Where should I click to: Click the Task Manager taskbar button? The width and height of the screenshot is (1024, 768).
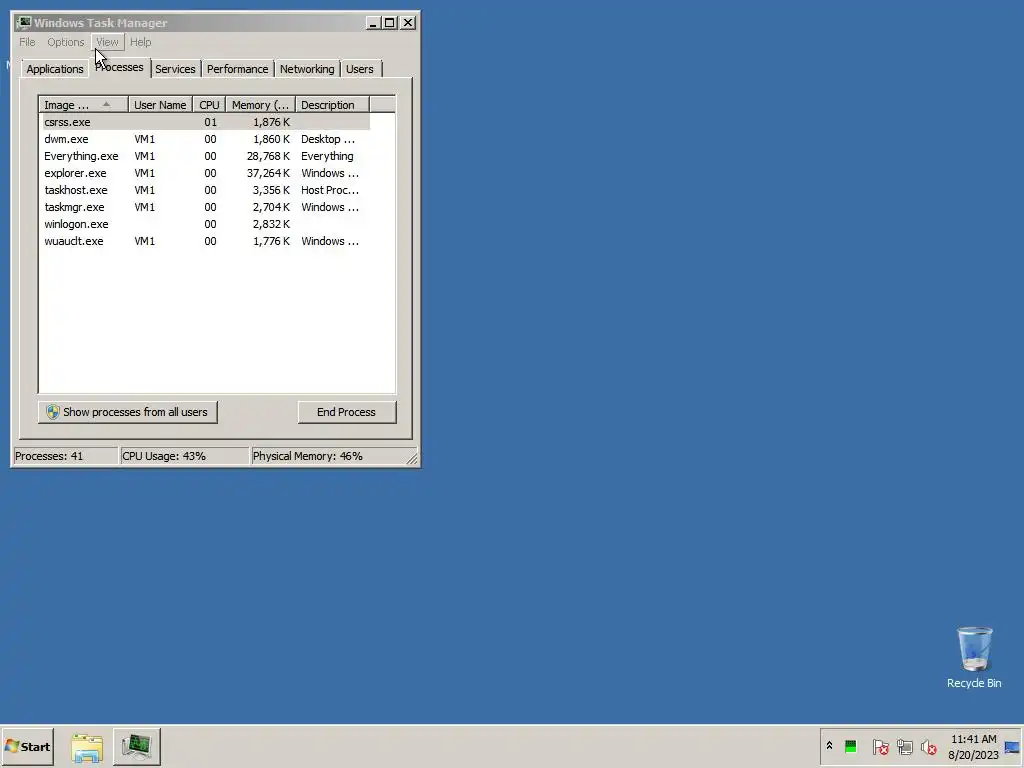pos(136,747)
